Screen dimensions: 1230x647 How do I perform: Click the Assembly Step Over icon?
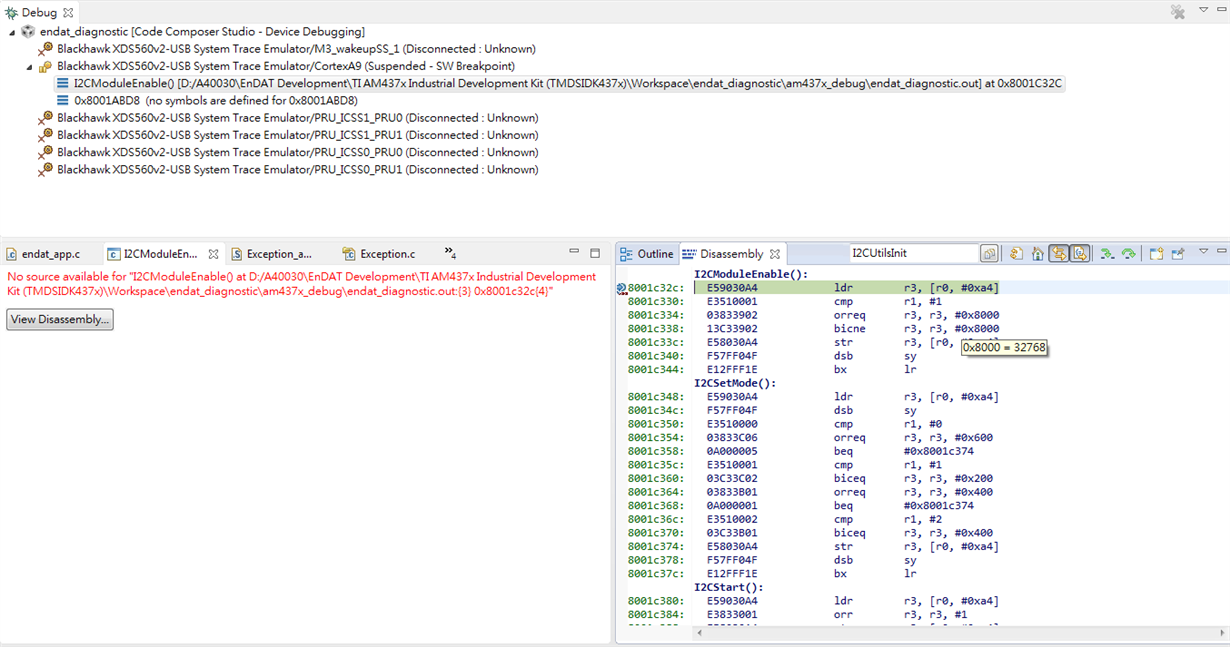point(1128,254)
